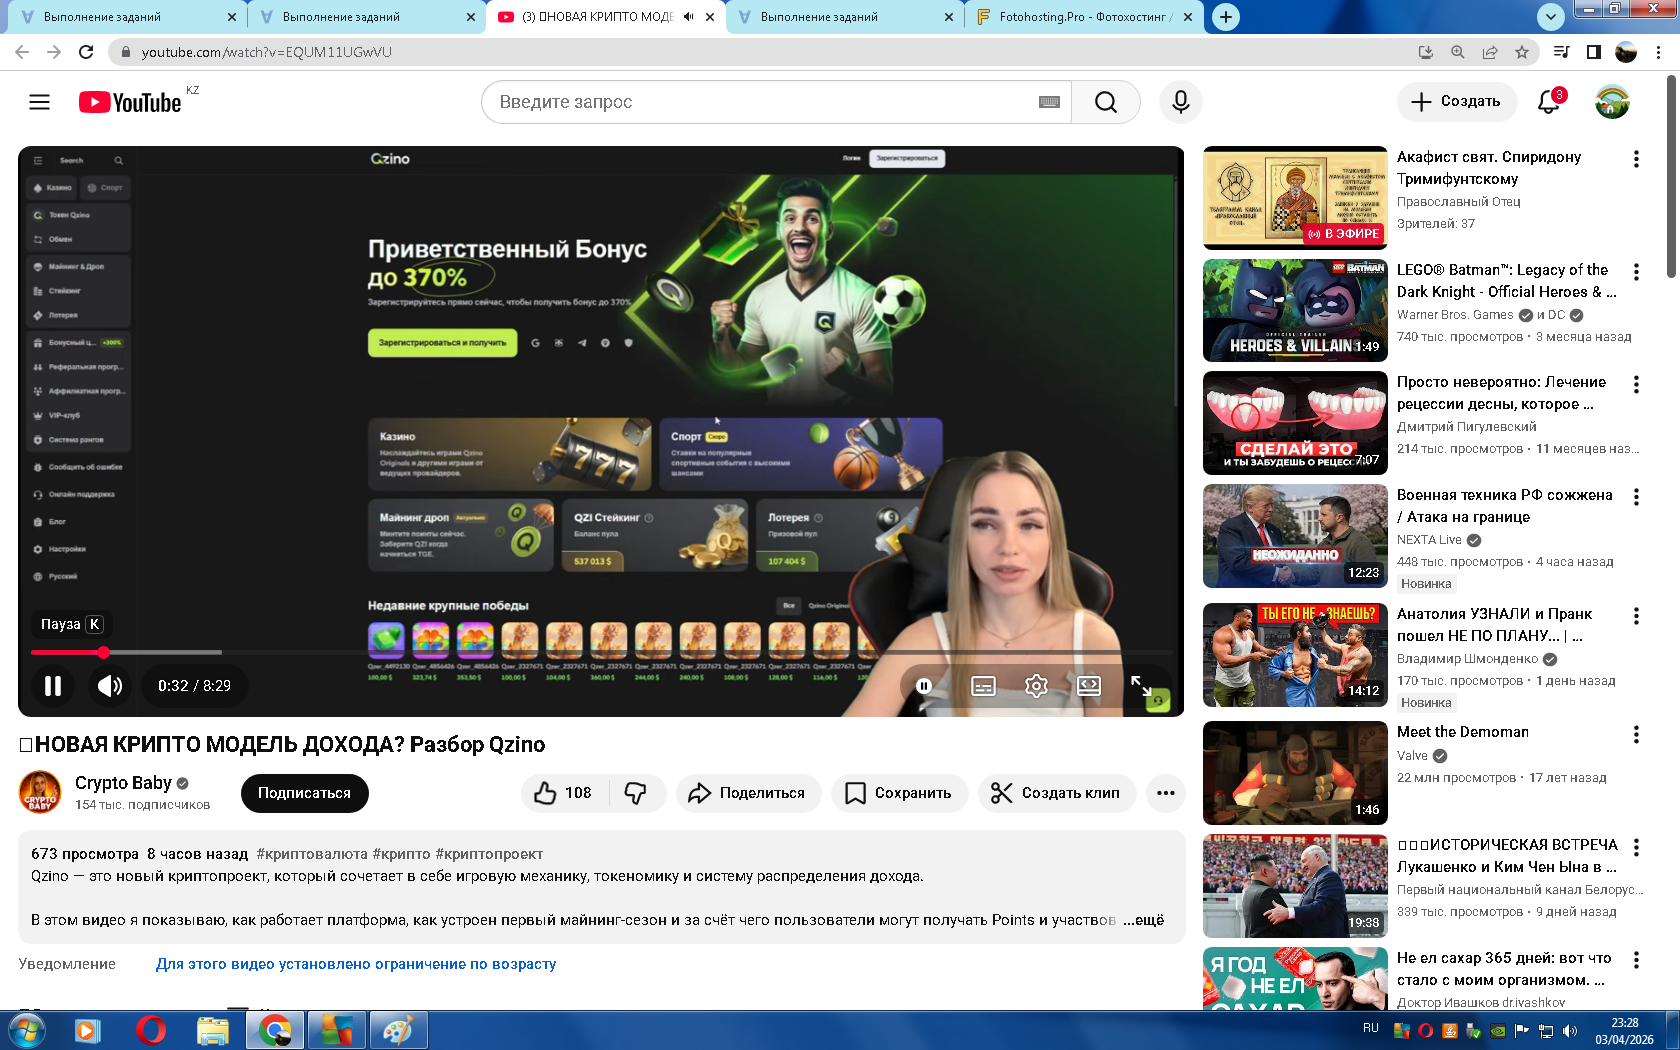1680x1050 pixels.
Task: Open options menu for LEGO Batman video
Action: point(1636,272)
